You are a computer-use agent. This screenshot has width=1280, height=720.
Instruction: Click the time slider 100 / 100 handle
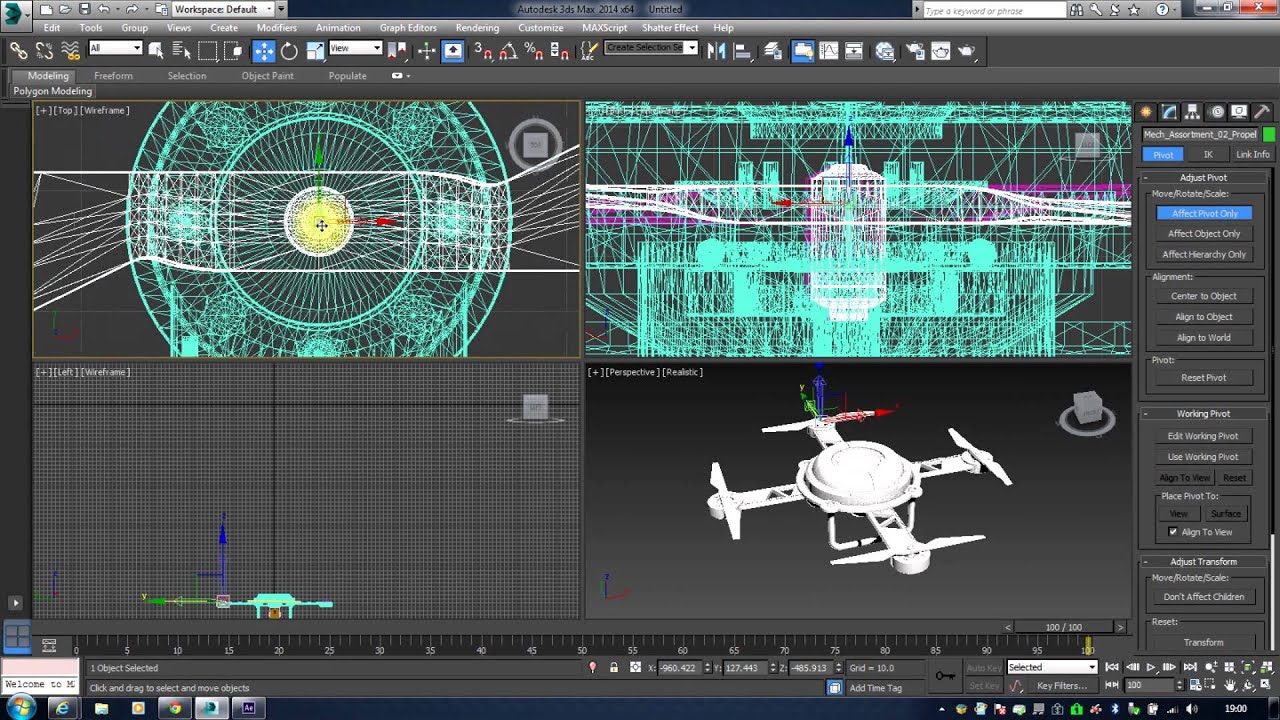pos(1064,627)
